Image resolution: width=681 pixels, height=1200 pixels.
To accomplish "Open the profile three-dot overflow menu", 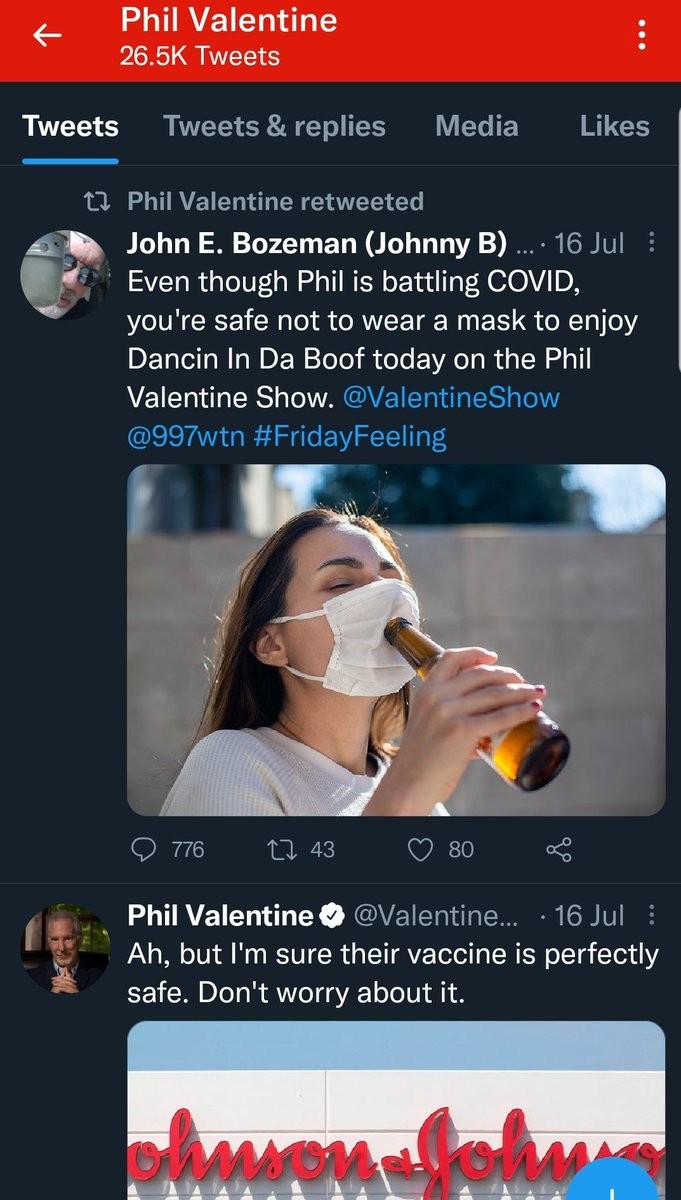I will pos(642,36).
